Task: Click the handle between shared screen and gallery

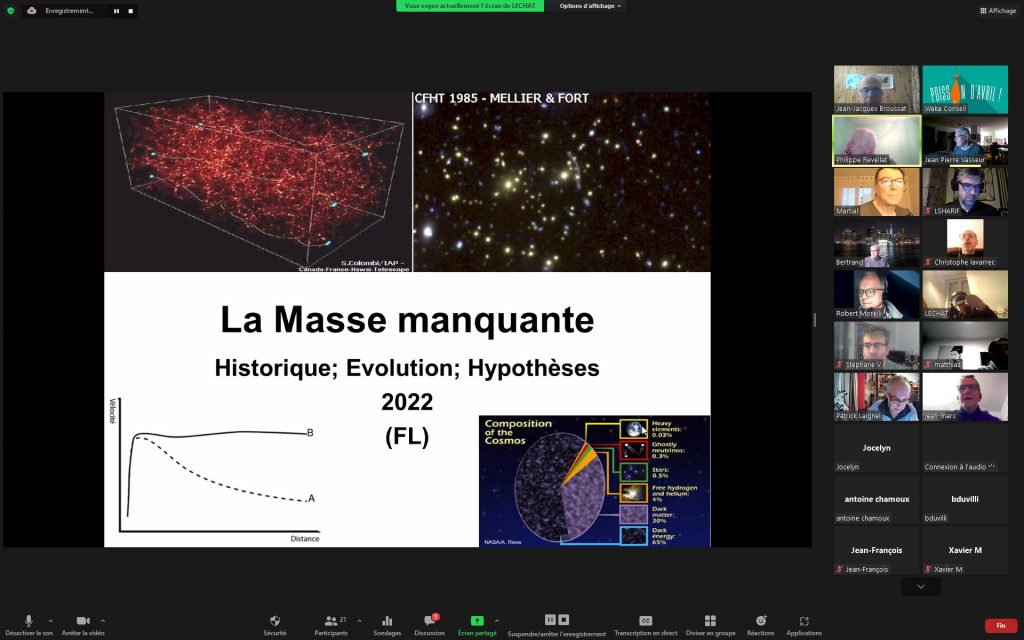Action: click(814, 319)
